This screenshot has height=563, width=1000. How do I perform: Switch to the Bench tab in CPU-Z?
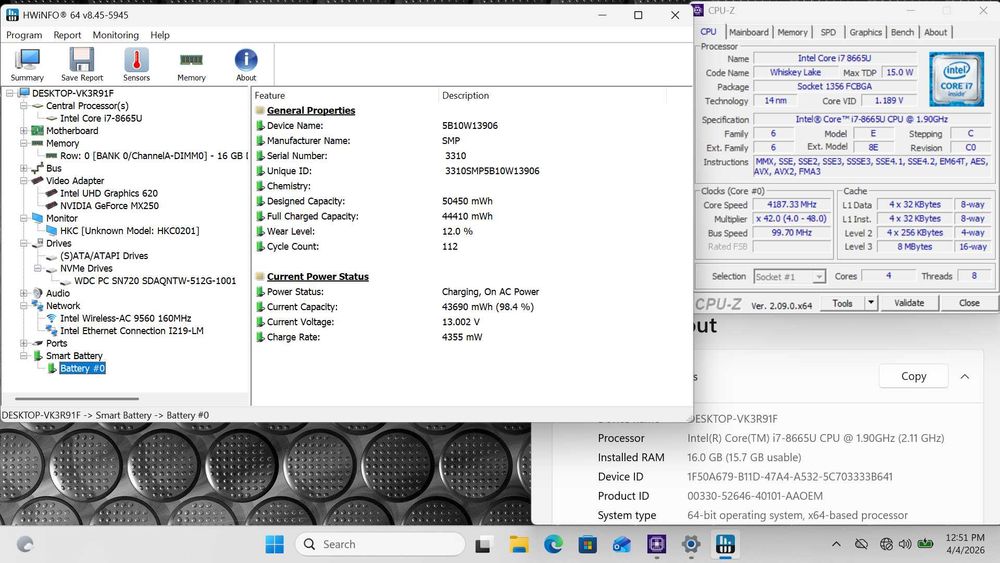[x=902, y=32]
